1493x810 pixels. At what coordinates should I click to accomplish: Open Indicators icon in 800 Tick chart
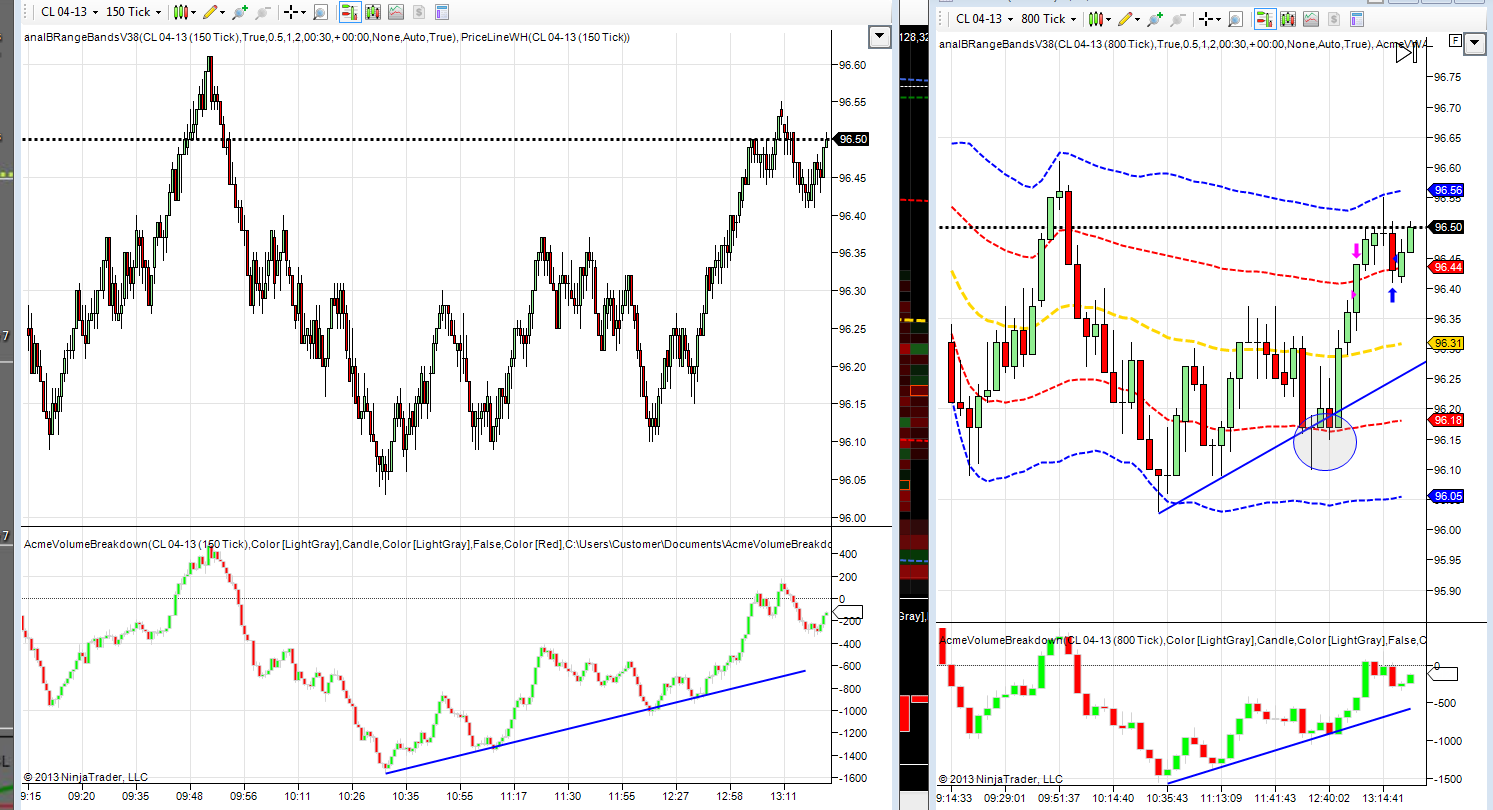(x=1311, y=18)
